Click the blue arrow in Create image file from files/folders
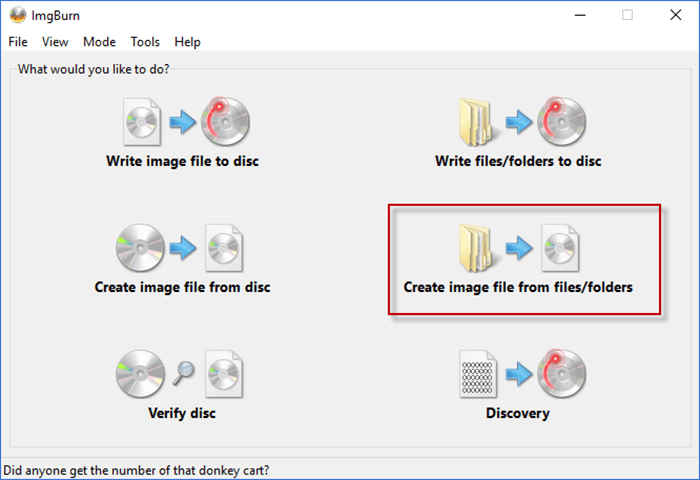The width and height of the screenshot is (700, 480). (x=519, y=248)
